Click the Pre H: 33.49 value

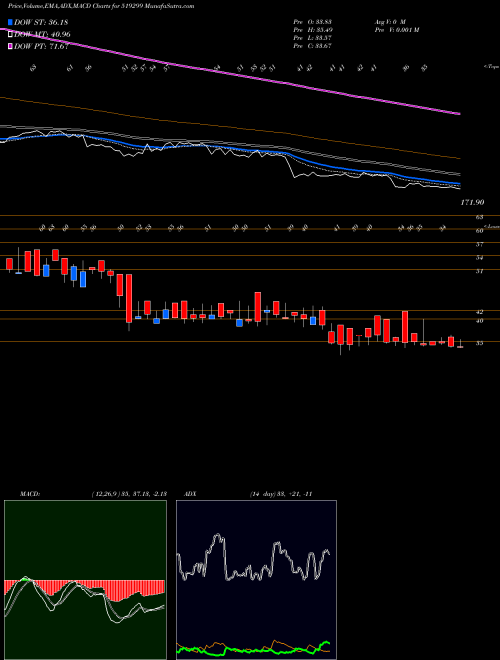(312, 29)
